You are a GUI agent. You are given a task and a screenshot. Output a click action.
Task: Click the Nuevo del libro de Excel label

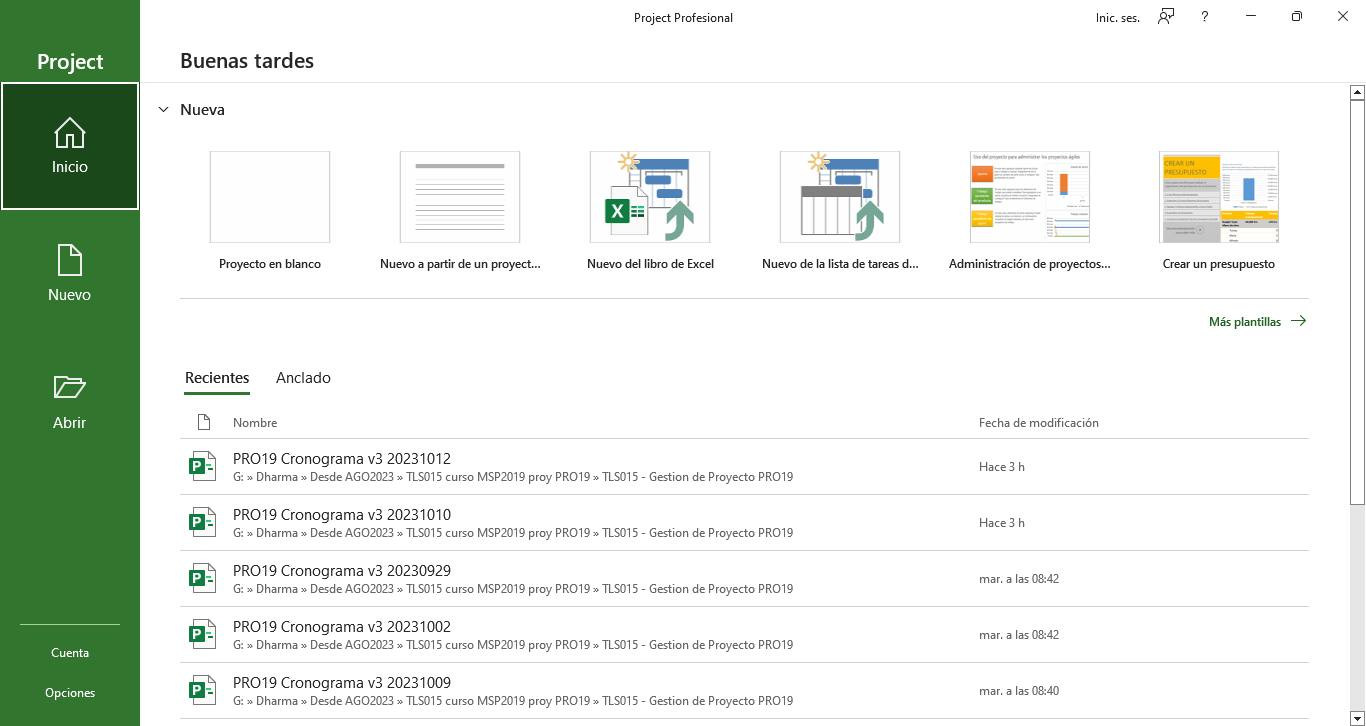pyautogui.click(x=650, y=264)
